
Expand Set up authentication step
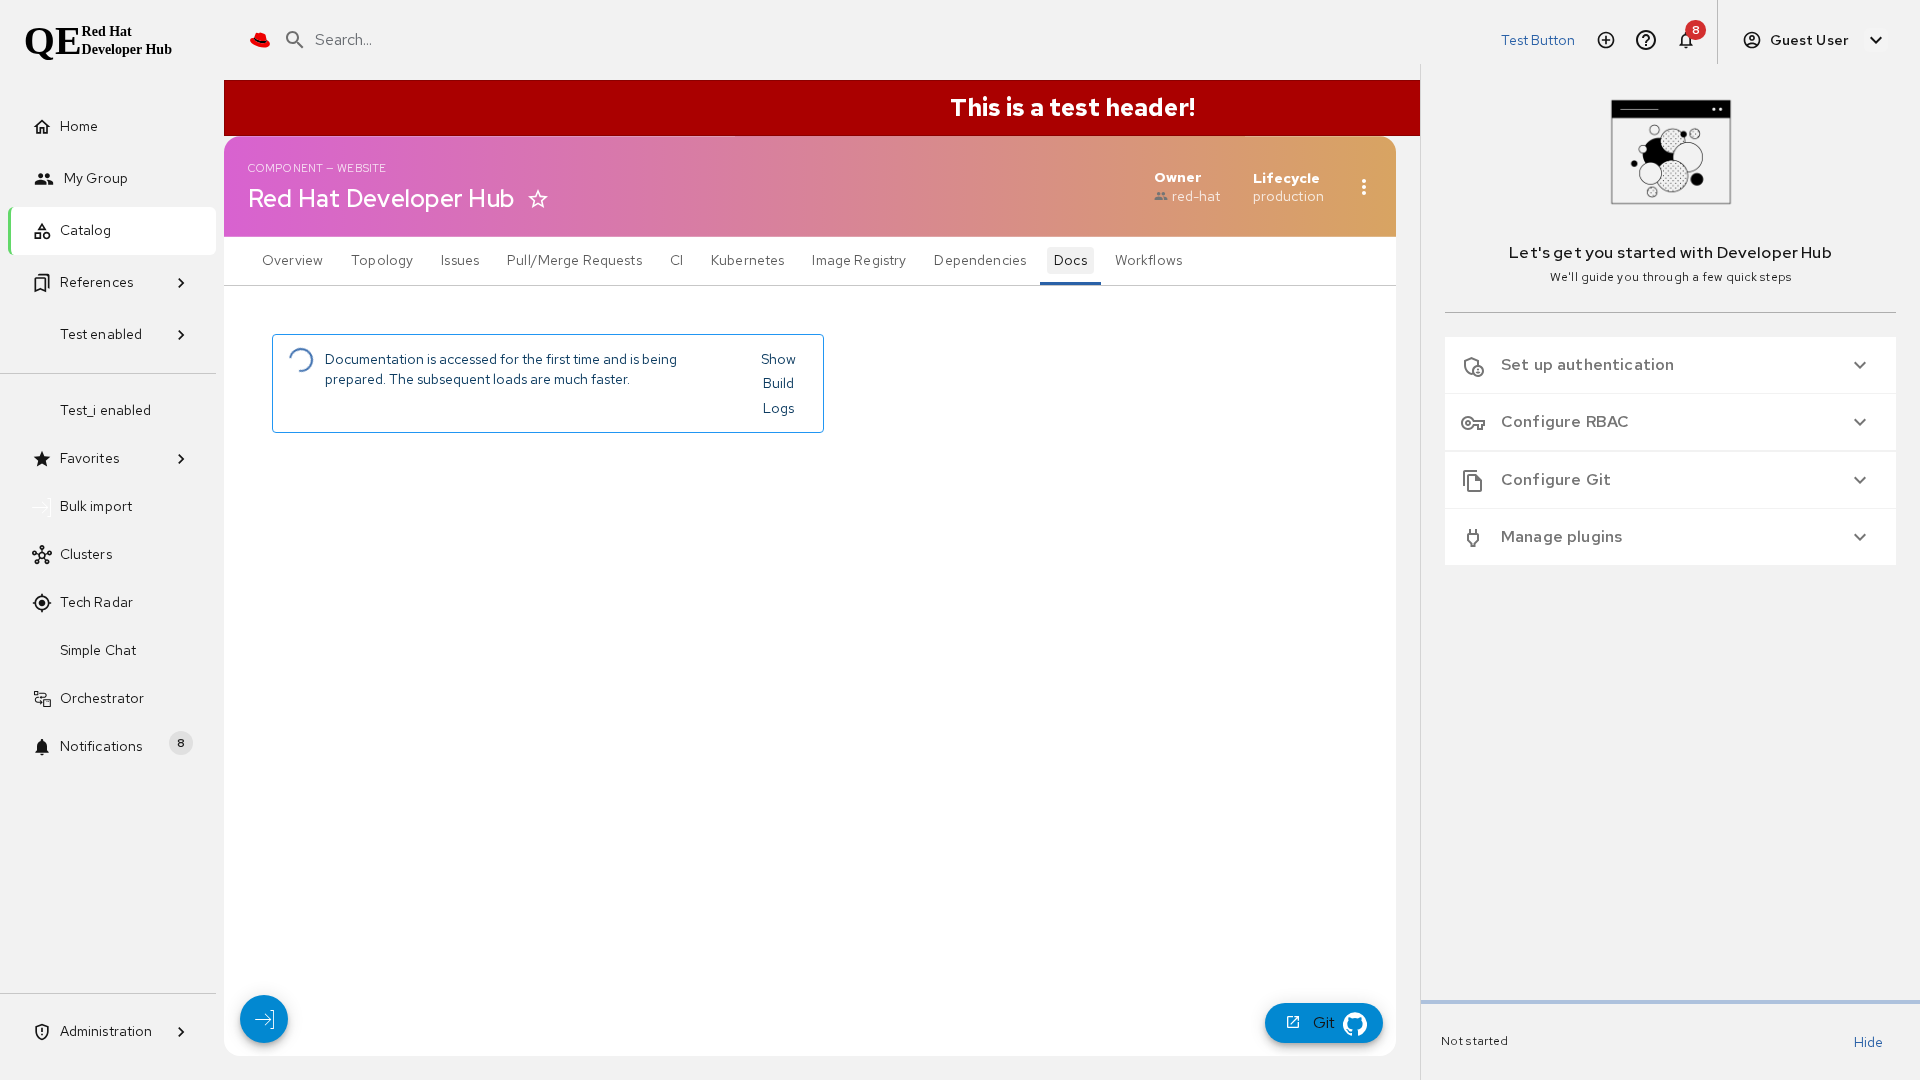pos(1669,365)
